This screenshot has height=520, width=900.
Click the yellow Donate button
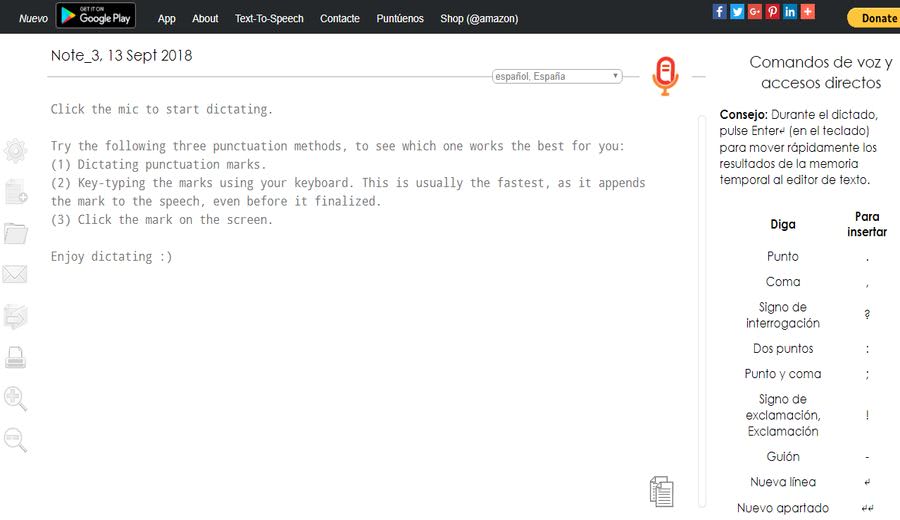[874, 18]
